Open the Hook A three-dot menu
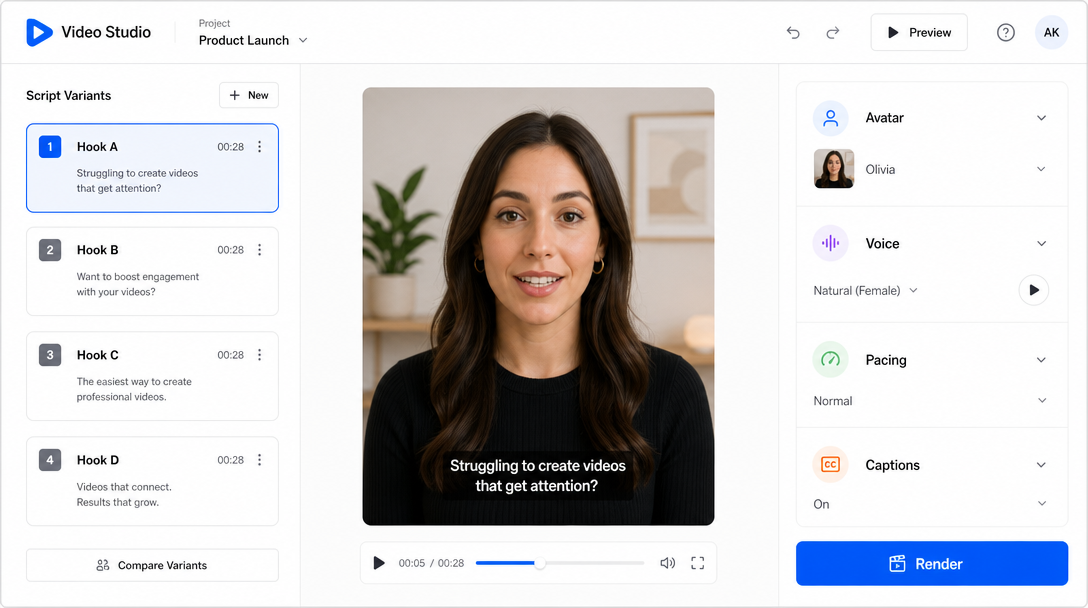The height and width of the screenshot is (608, 1088). click(260, 146)
